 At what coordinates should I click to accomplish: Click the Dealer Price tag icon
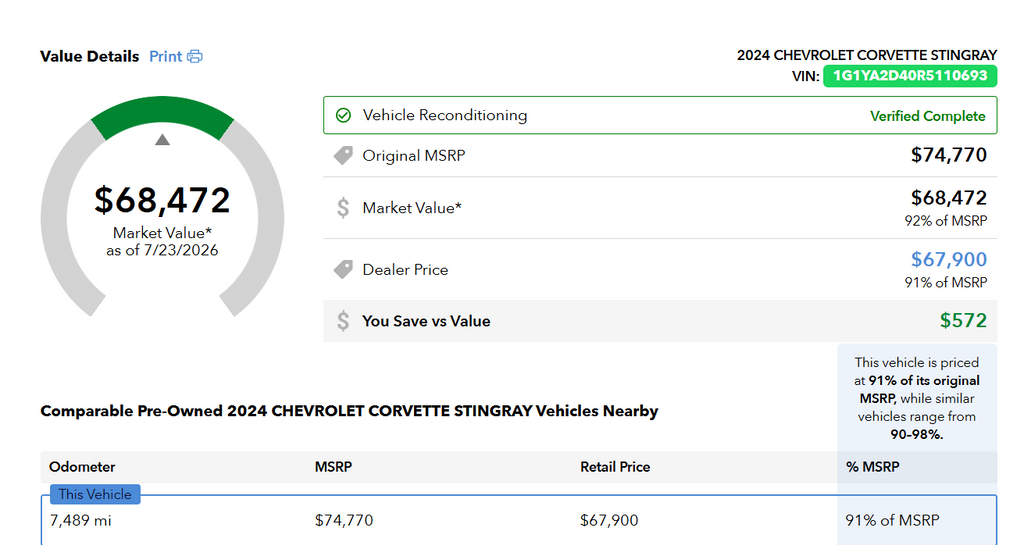pyautogui.click(x=343, y=270)
